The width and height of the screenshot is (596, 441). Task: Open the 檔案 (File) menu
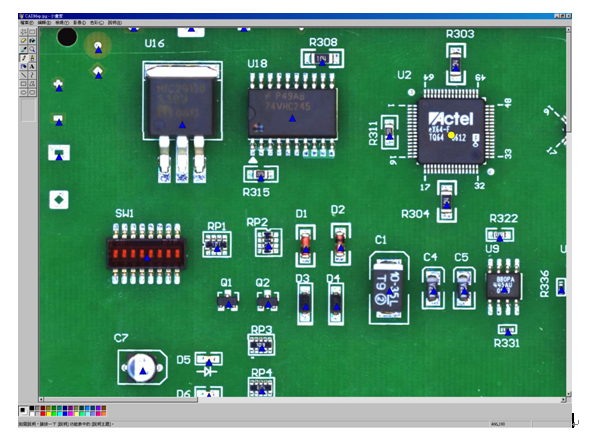[x=27, y=23]
